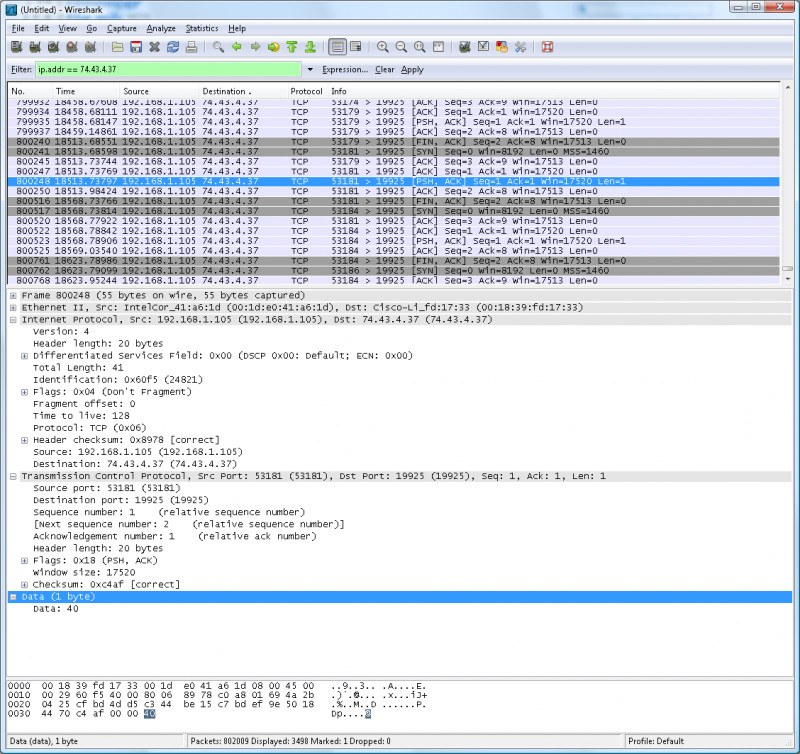
Task: Sort by the Destination column header
Action: pyautogui.click(x=243, y=91)
